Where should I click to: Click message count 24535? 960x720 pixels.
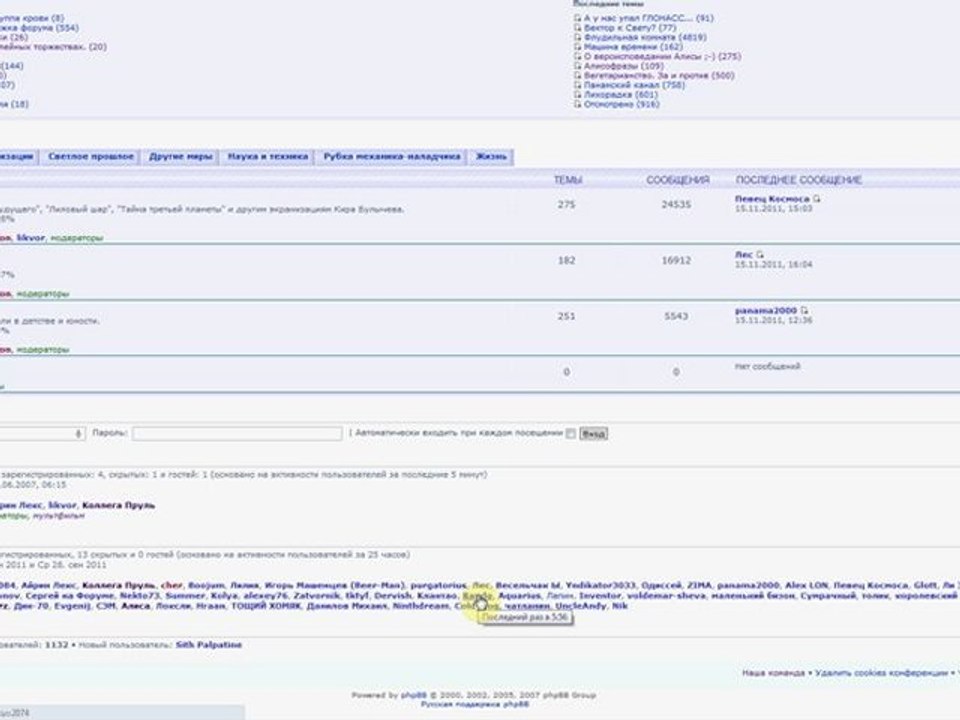coord(676,204)
